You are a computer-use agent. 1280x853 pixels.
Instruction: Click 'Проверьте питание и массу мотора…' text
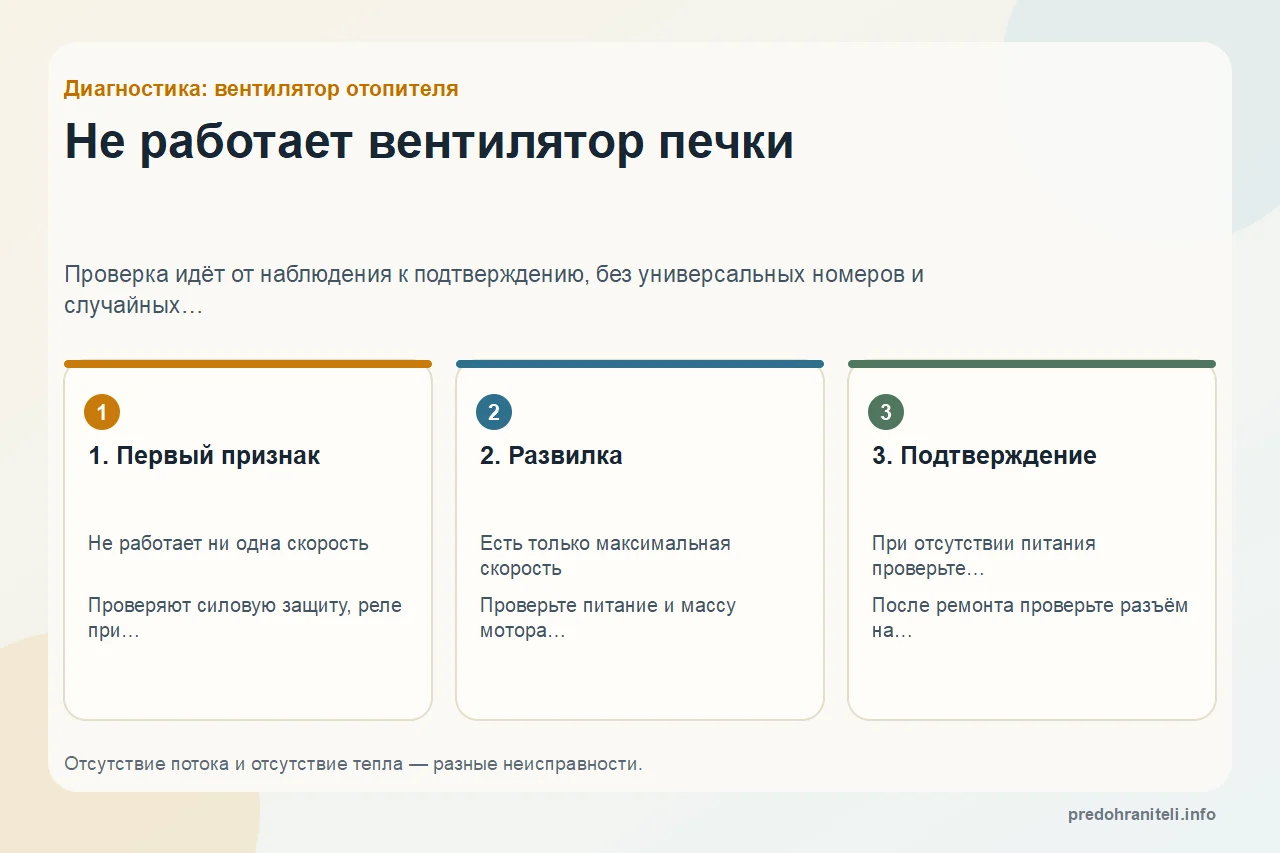click(x=608, y=618)
